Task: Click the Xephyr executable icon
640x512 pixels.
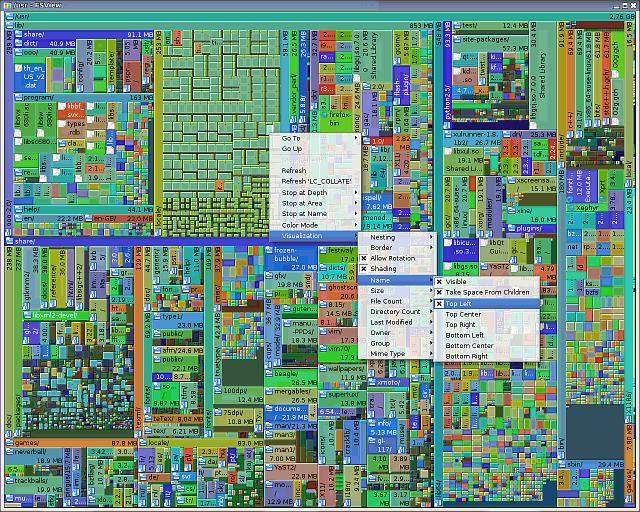Action: [571, 208]
